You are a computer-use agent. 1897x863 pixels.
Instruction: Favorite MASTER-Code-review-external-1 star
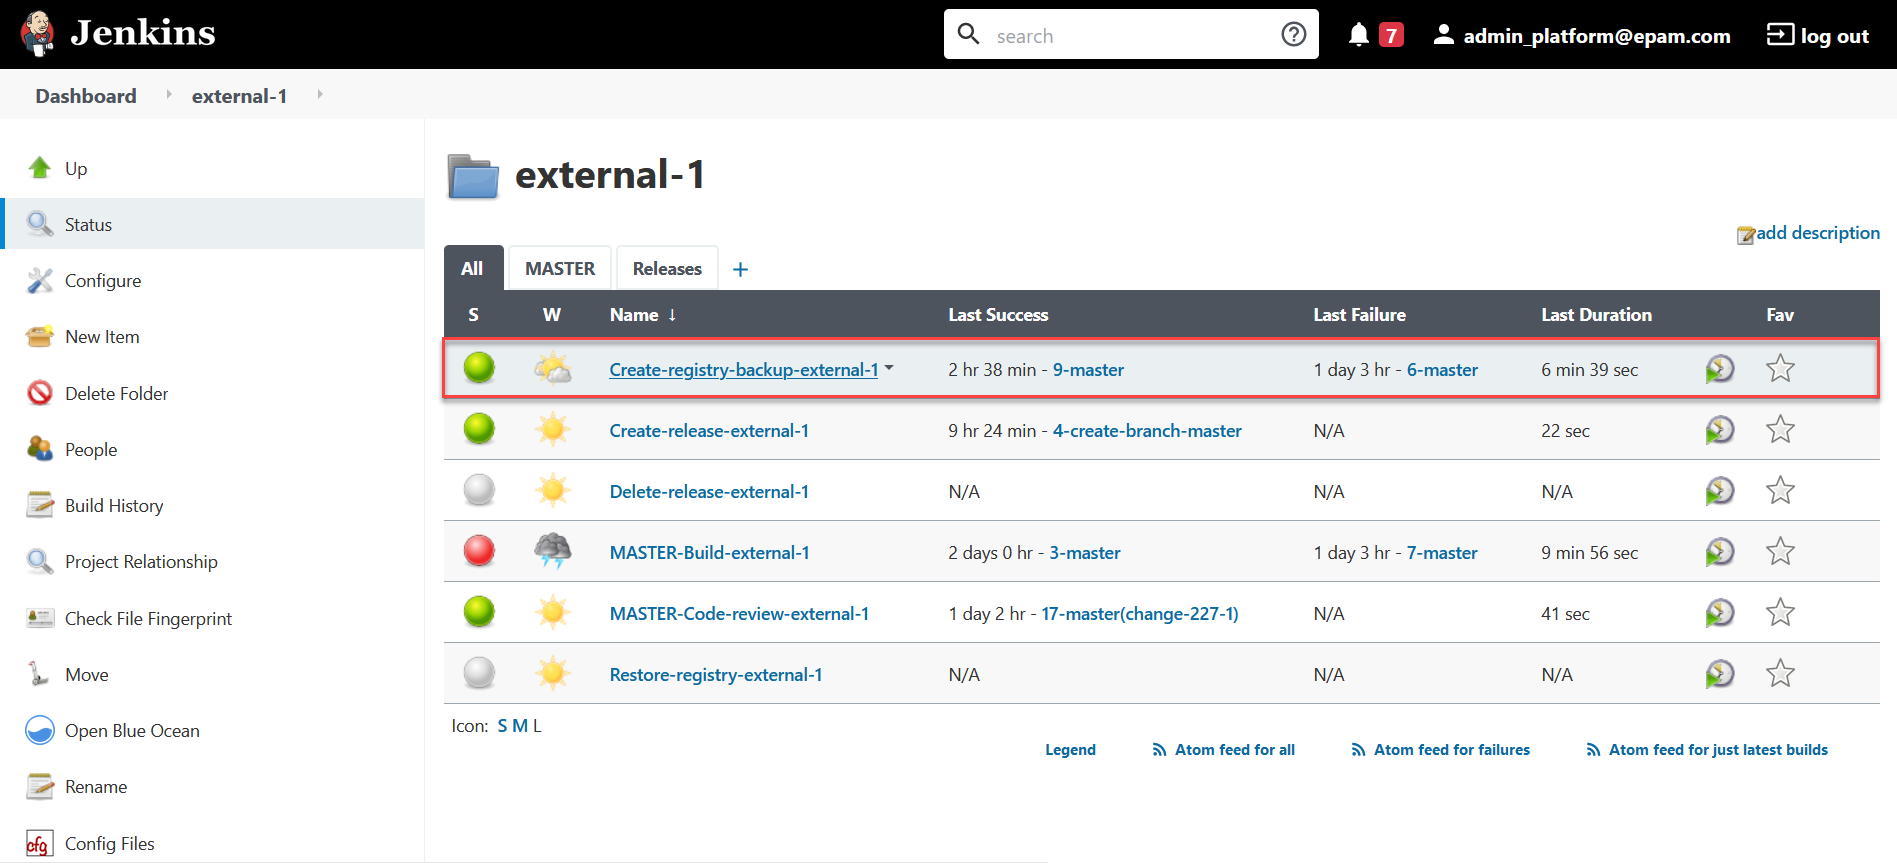[x=1780, y=613]
